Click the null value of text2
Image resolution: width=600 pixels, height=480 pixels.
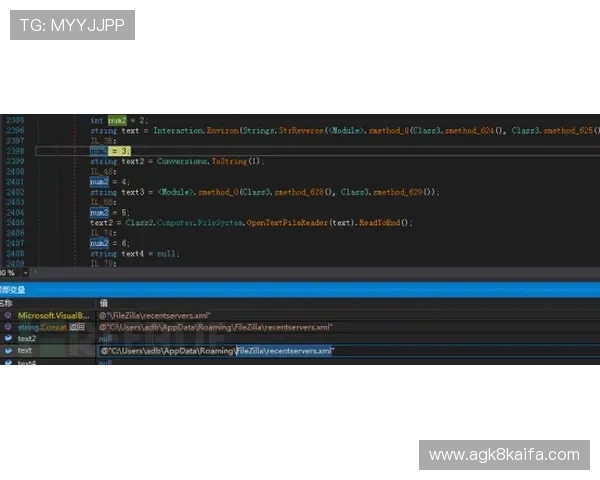[x=105, y=339]
